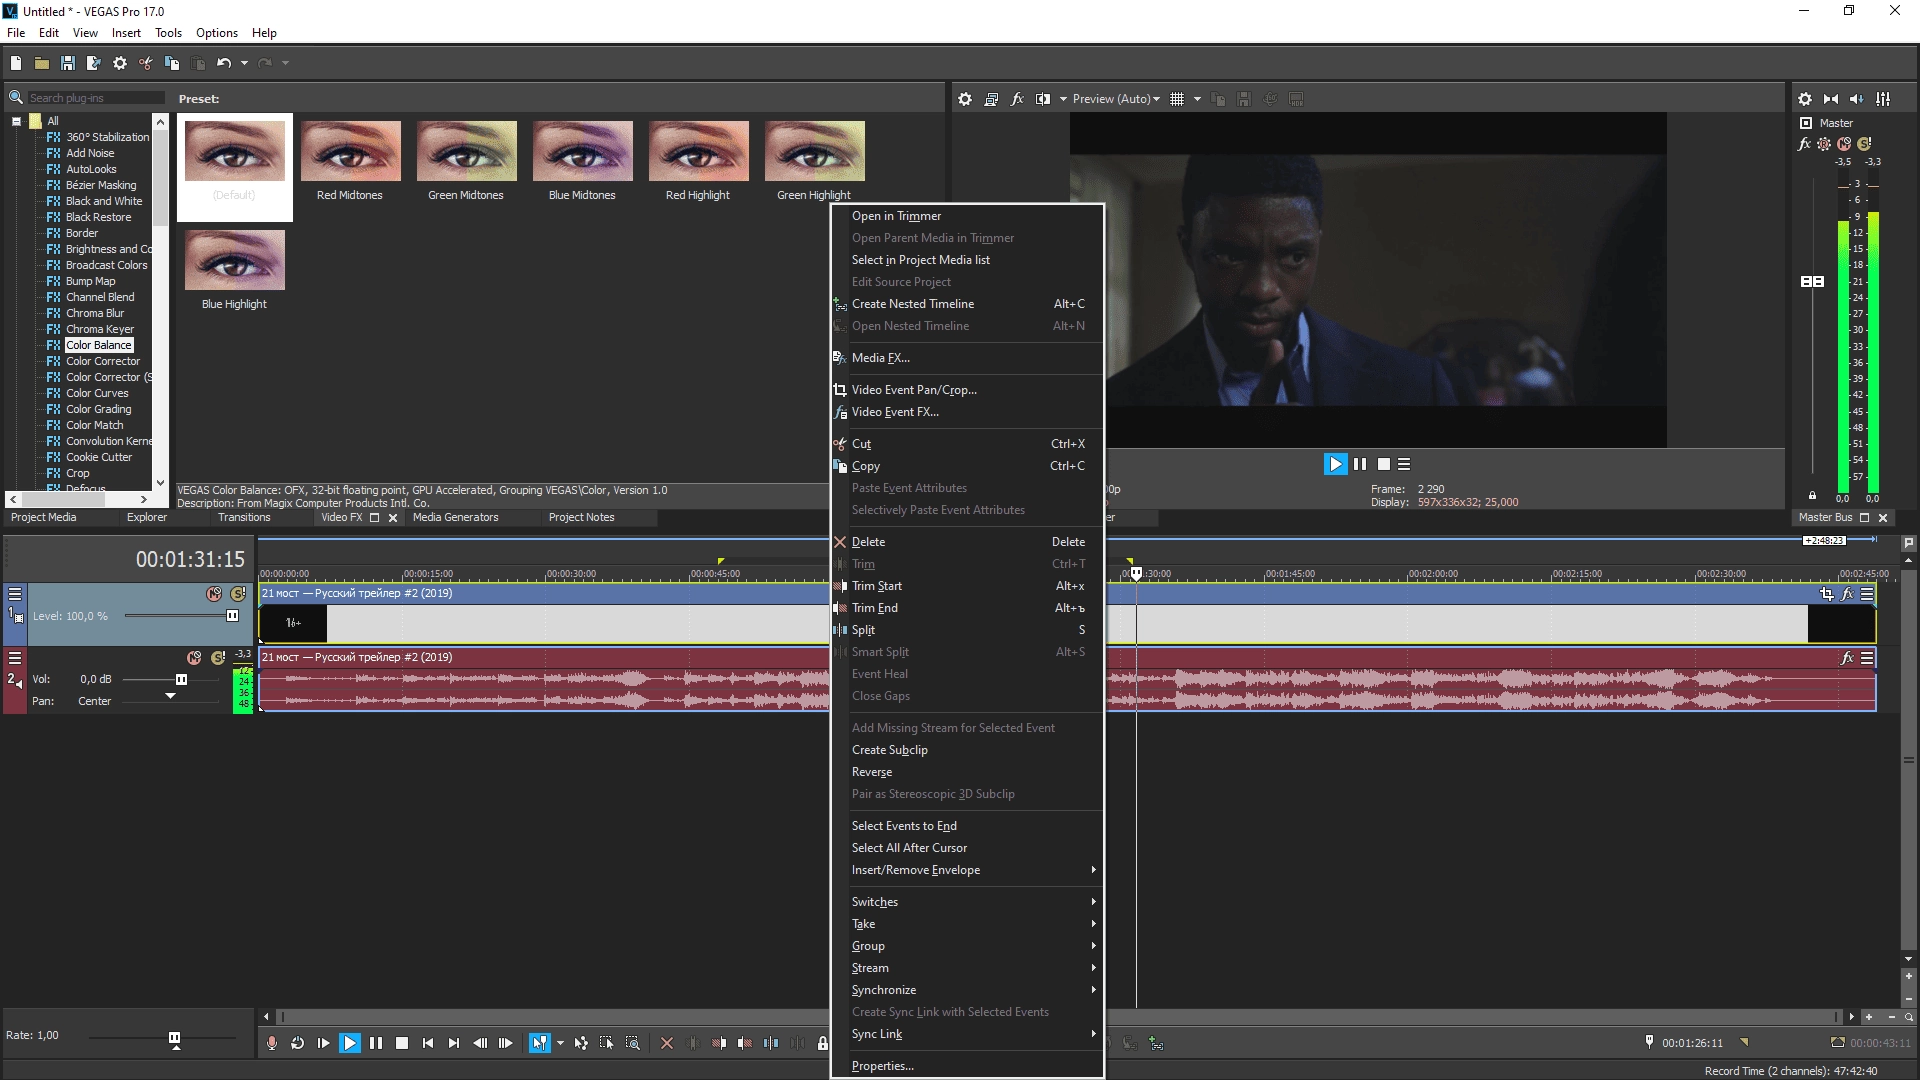The image size is (1920, 1080).
Task: Open the Undo history dropdown arrow
Action: pos(244,63)
